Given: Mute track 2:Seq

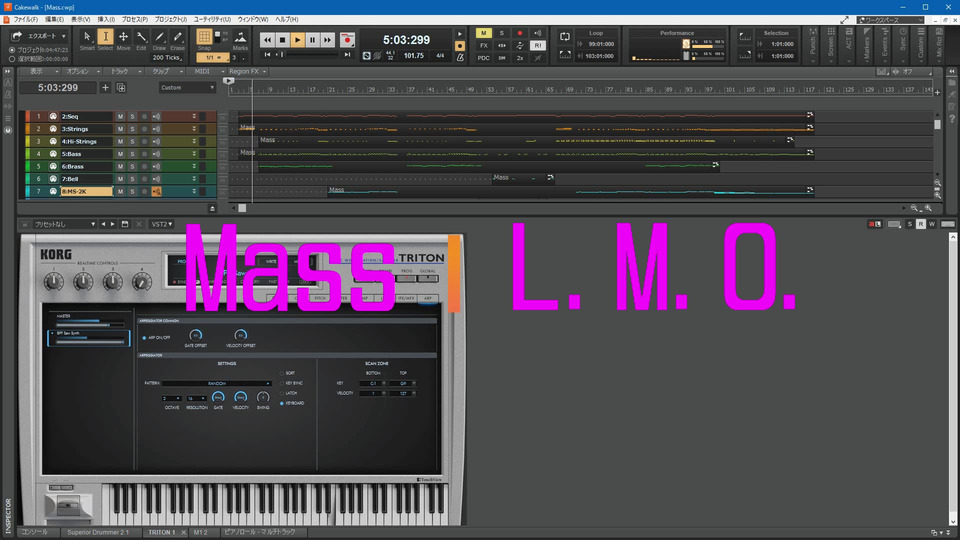Looking at the screenshot, I should coord(121,116).
